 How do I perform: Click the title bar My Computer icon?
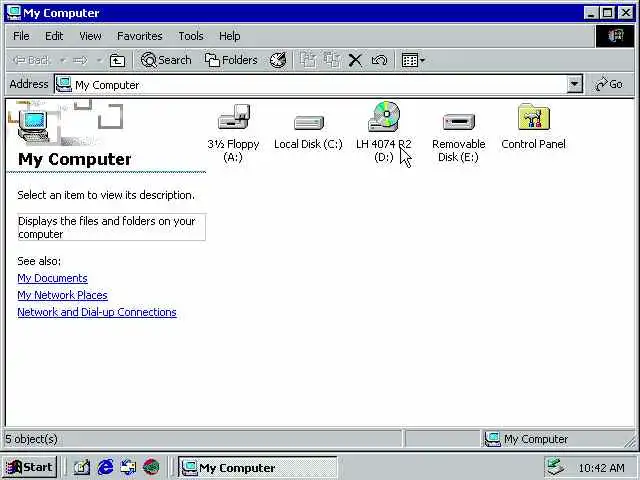point(14,13)
